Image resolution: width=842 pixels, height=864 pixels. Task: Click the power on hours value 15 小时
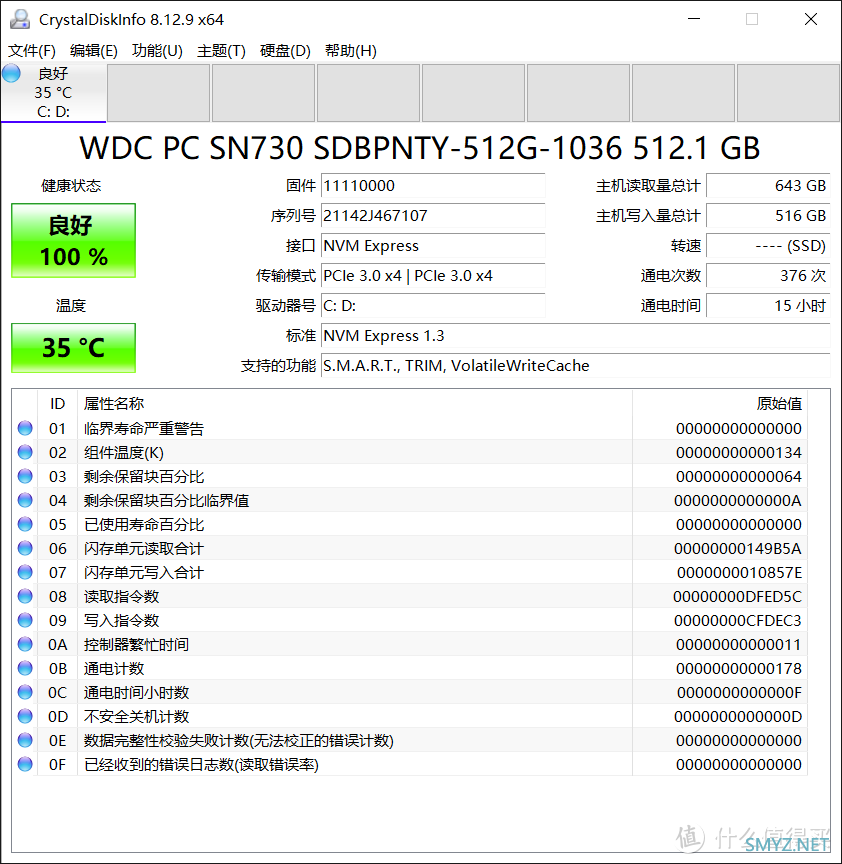pos(768,306)
